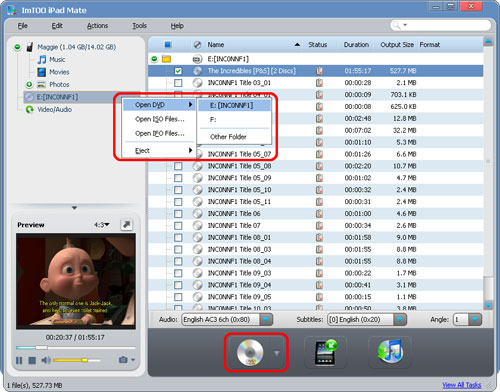500x392 pixels.
Task: Select the Maggie device icon
Action: pyautogui.click(x=30, y=47)
